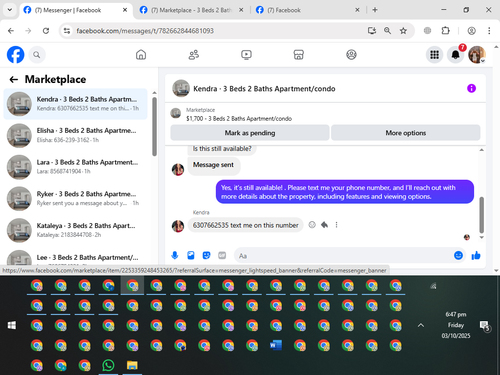Image resolution: width=500 pixels, height=375 pixels.
Task: Open Ryker conversation in chat list
Action: tap(76, 199)
